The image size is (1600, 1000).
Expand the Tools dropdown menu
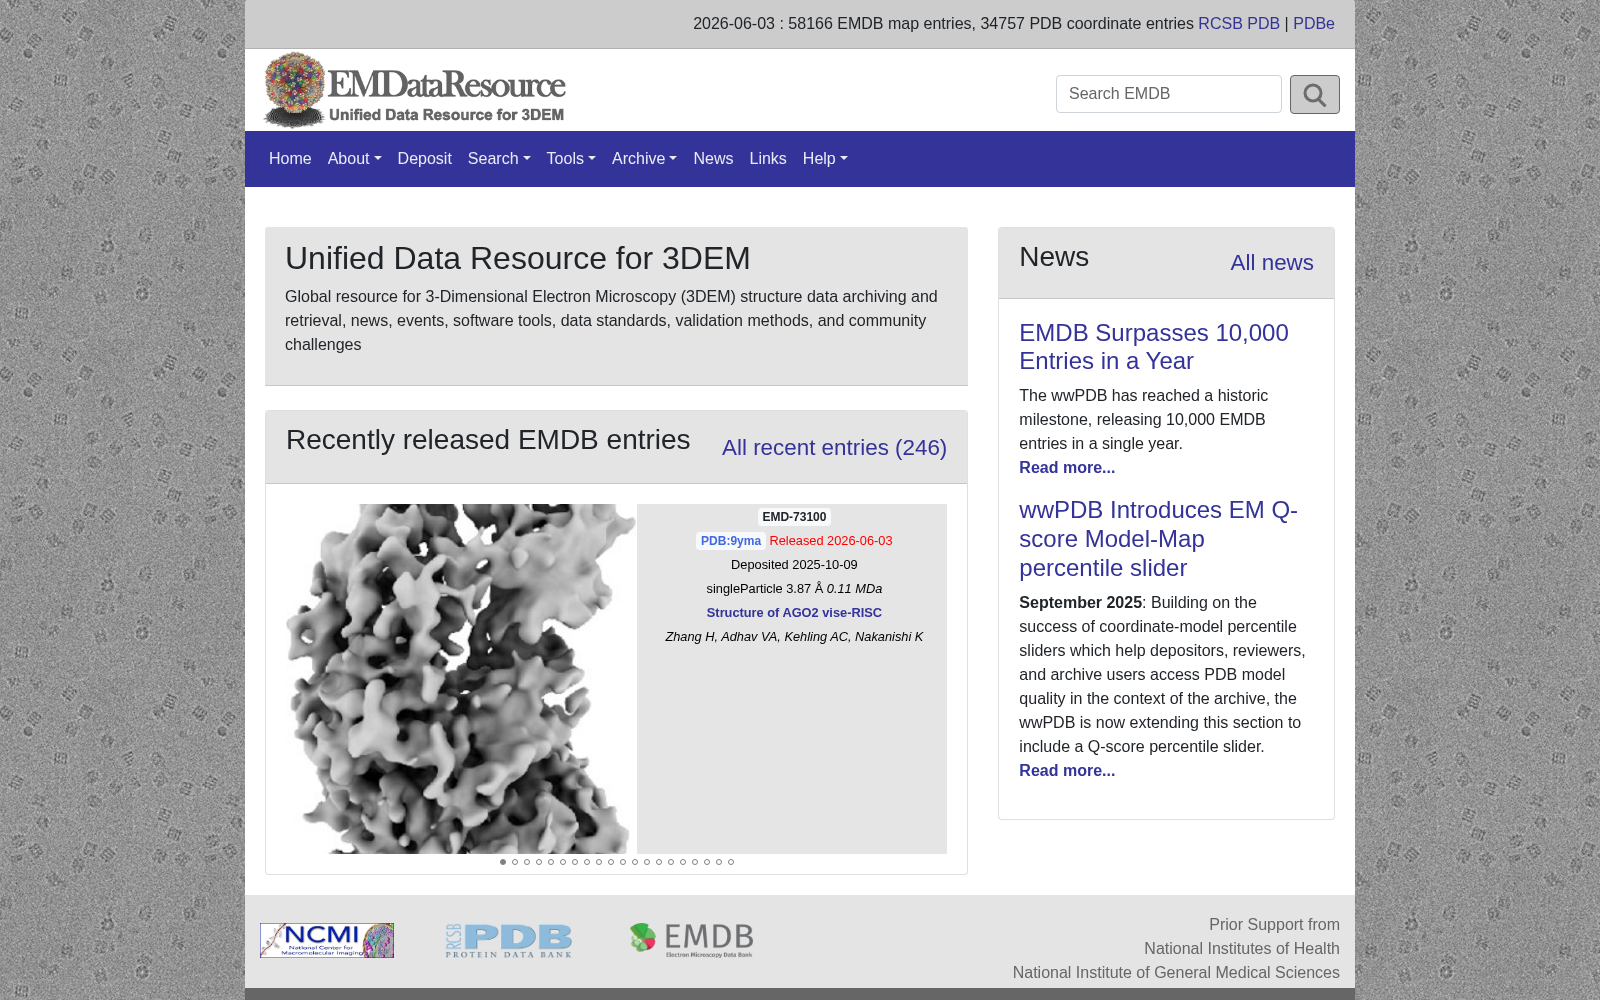[571, 159]
